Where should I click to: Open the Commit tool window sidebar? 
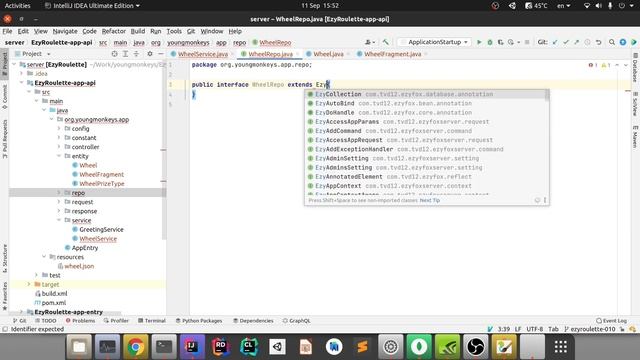coord(4,97)
